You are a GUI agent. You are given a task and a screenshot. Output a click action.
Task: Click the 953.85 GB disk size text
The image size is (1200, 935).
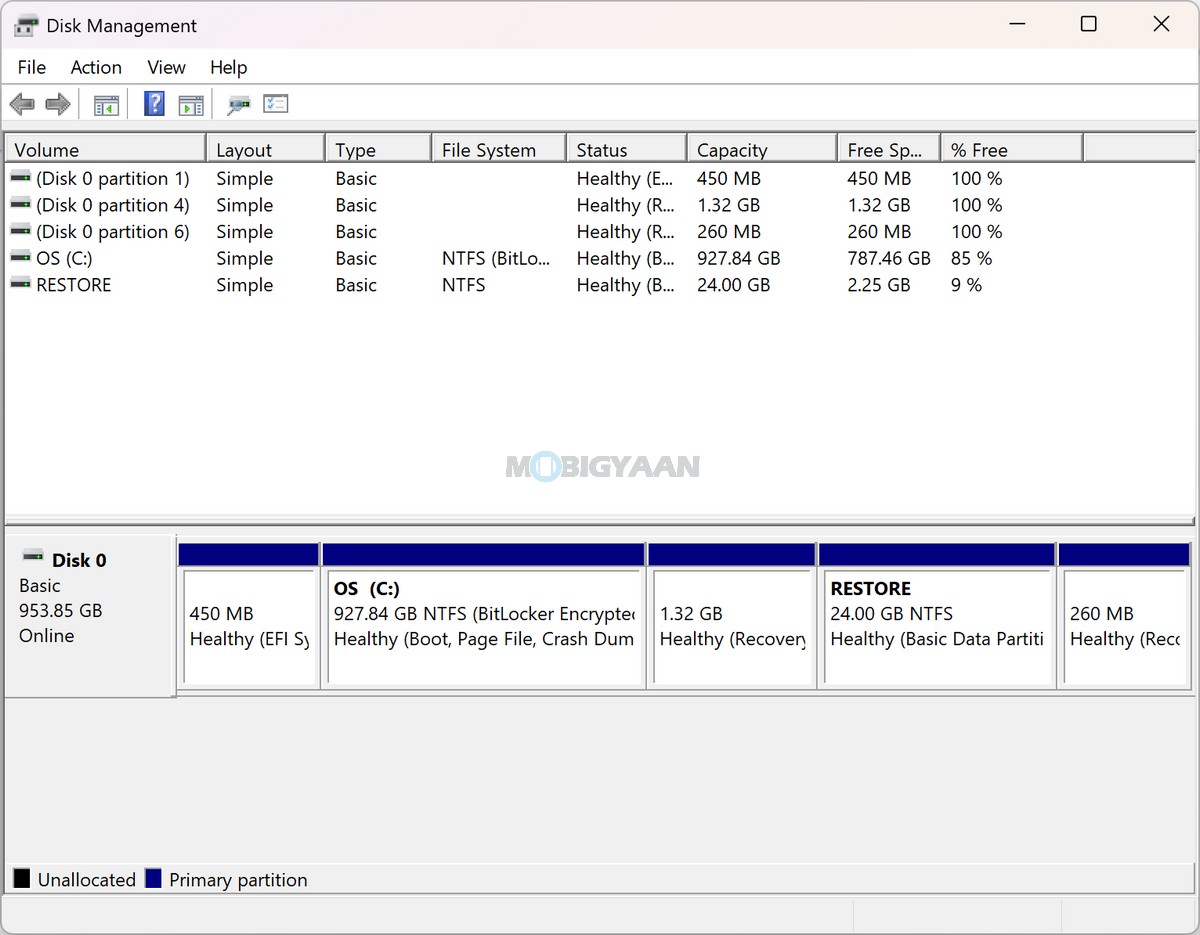tap(60, 610)
